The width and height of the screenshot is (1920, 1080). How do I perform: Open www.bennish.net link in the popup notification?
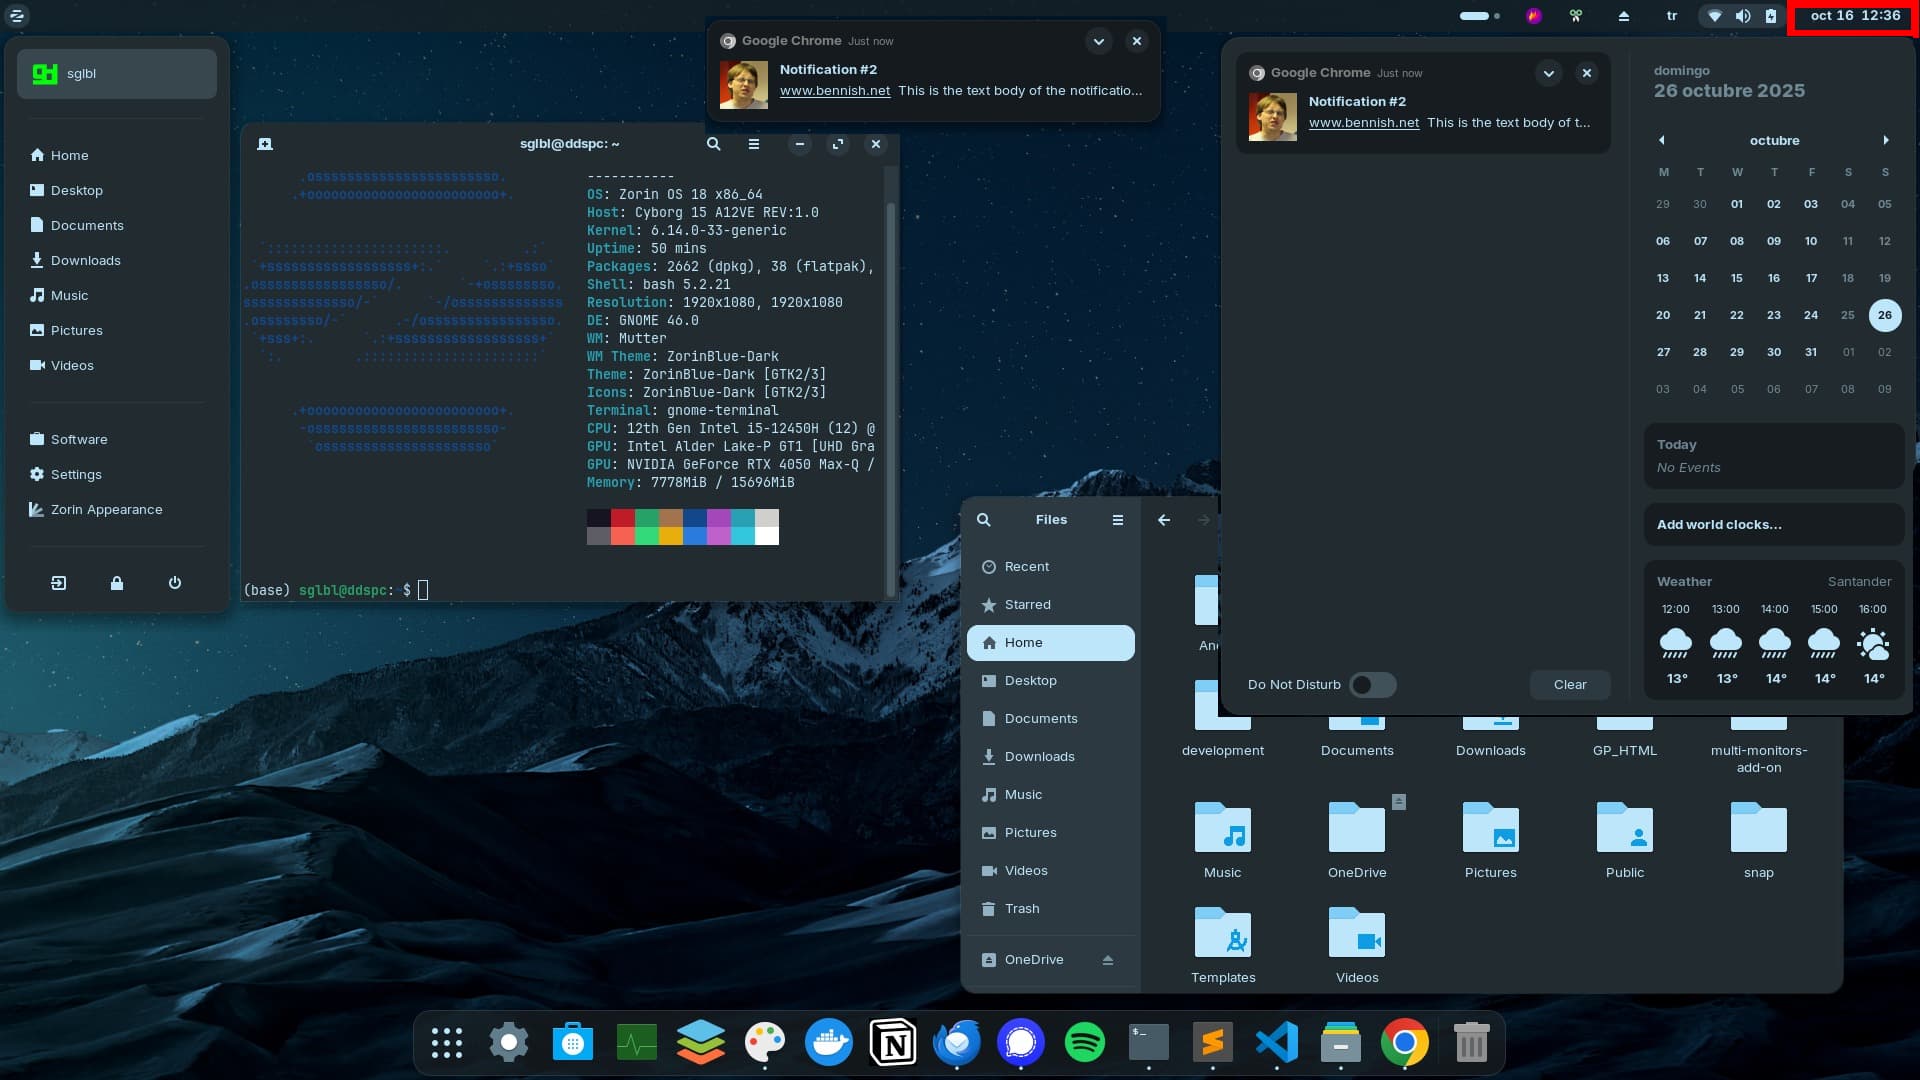tap(834, 91)
